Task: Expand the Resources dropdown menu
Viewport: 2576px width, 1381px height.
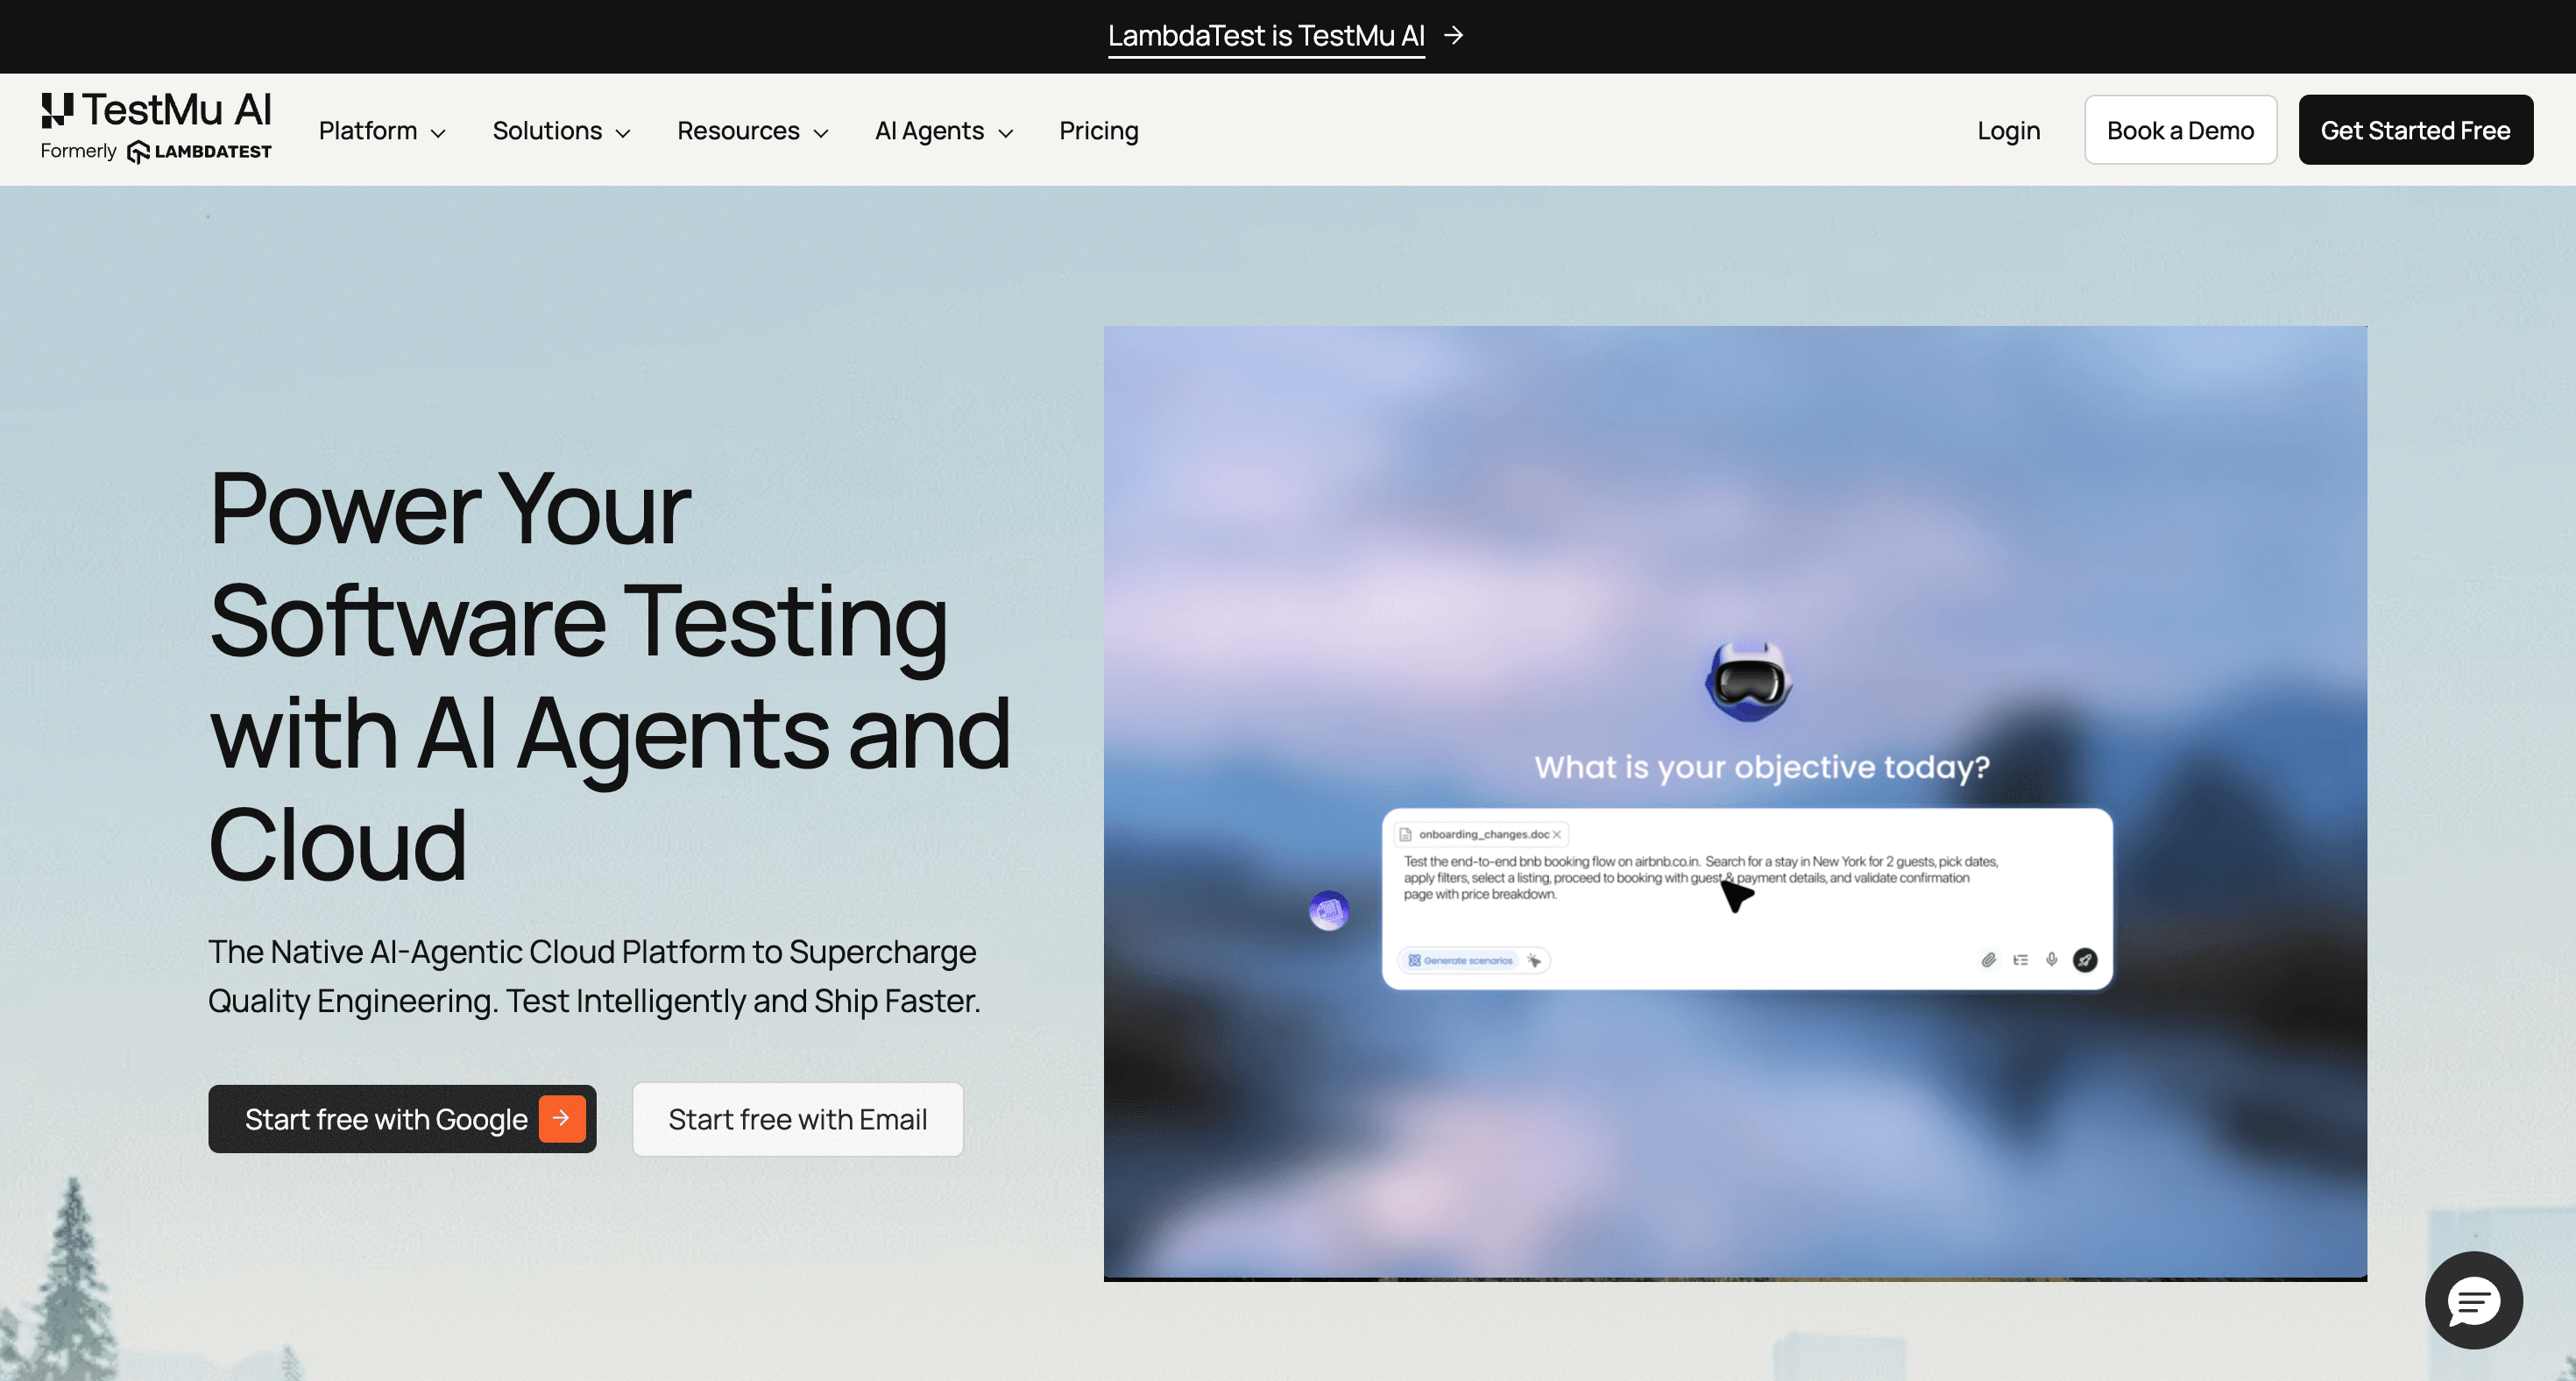Action: tap(753, 131)
